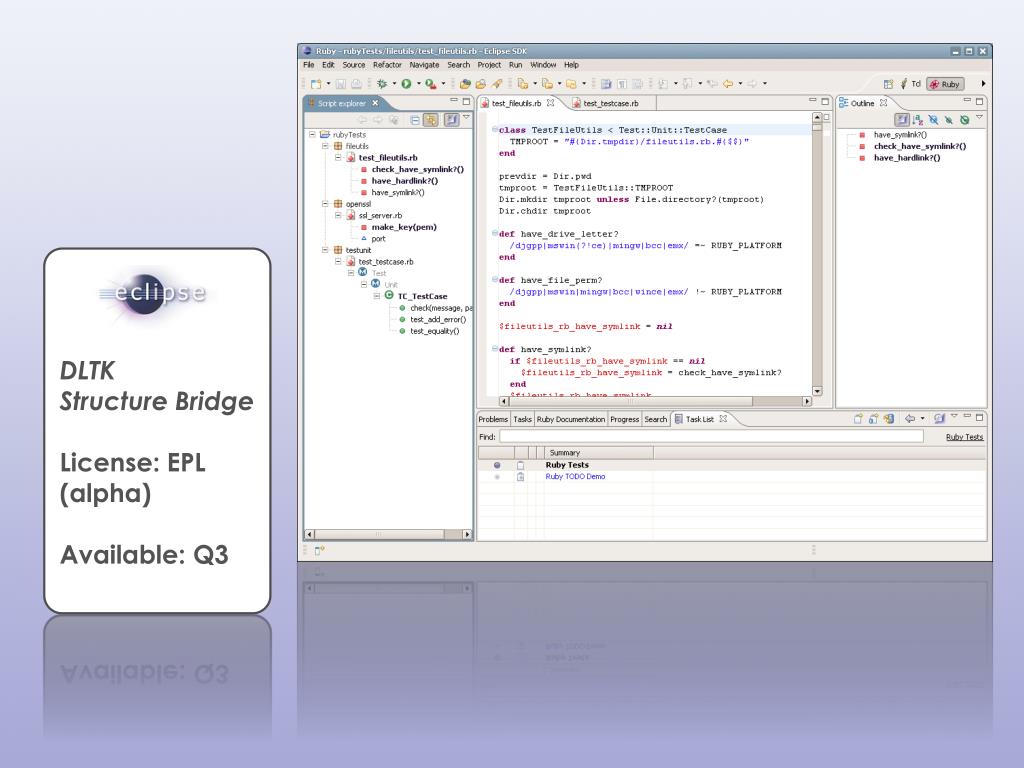Maximize the Outline view panel
This screenshot has height=768, width=1024.
980,101
